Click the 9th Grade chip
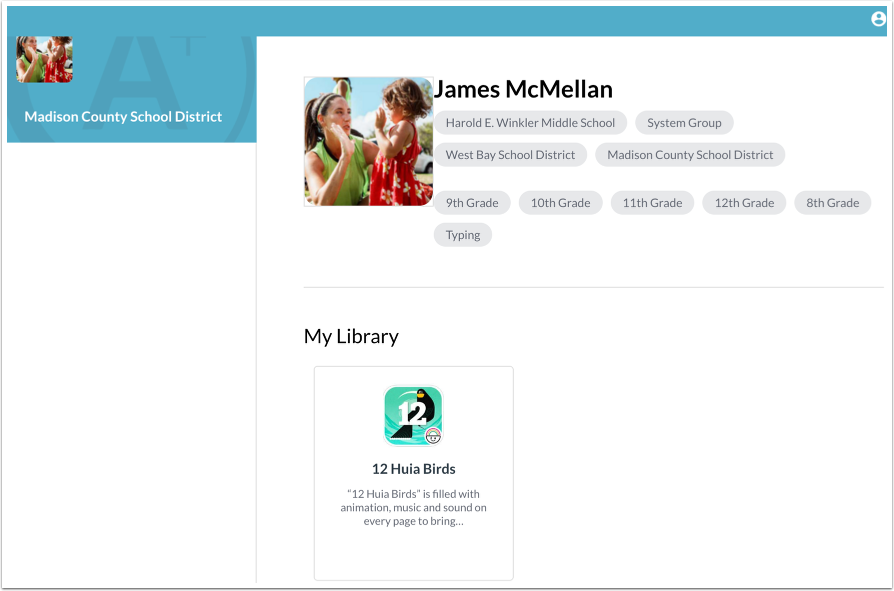 tap(472, 202)
